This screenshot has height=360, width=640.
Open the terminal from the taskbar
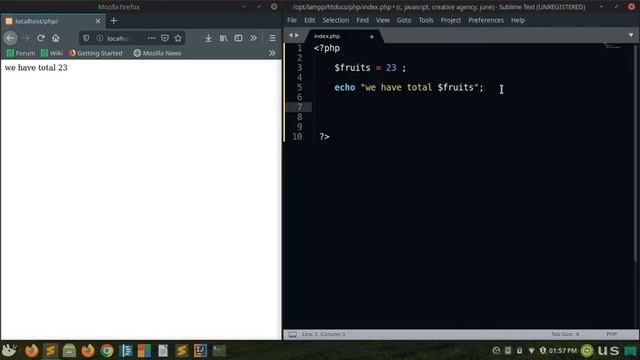[x=219, y=351]
